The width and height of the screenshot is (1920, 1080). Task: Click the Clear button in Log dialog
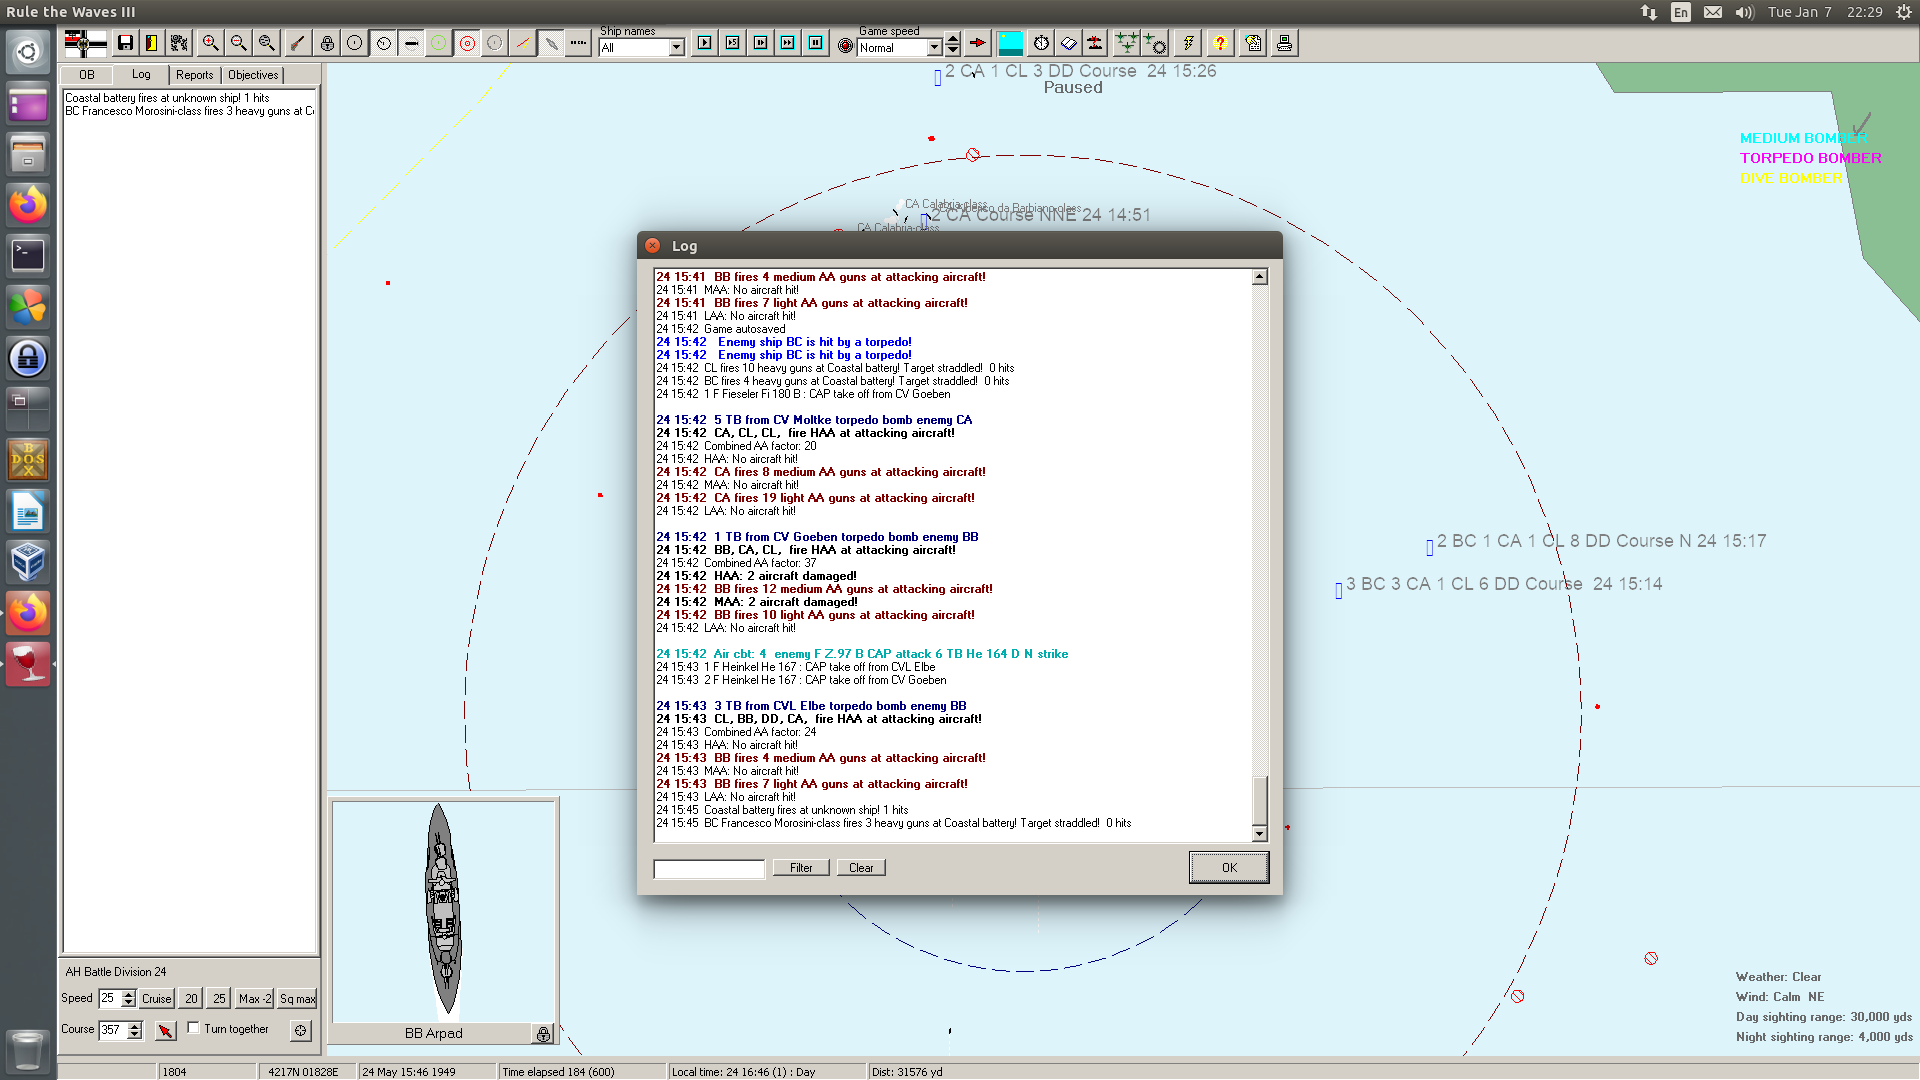(861, 868)
